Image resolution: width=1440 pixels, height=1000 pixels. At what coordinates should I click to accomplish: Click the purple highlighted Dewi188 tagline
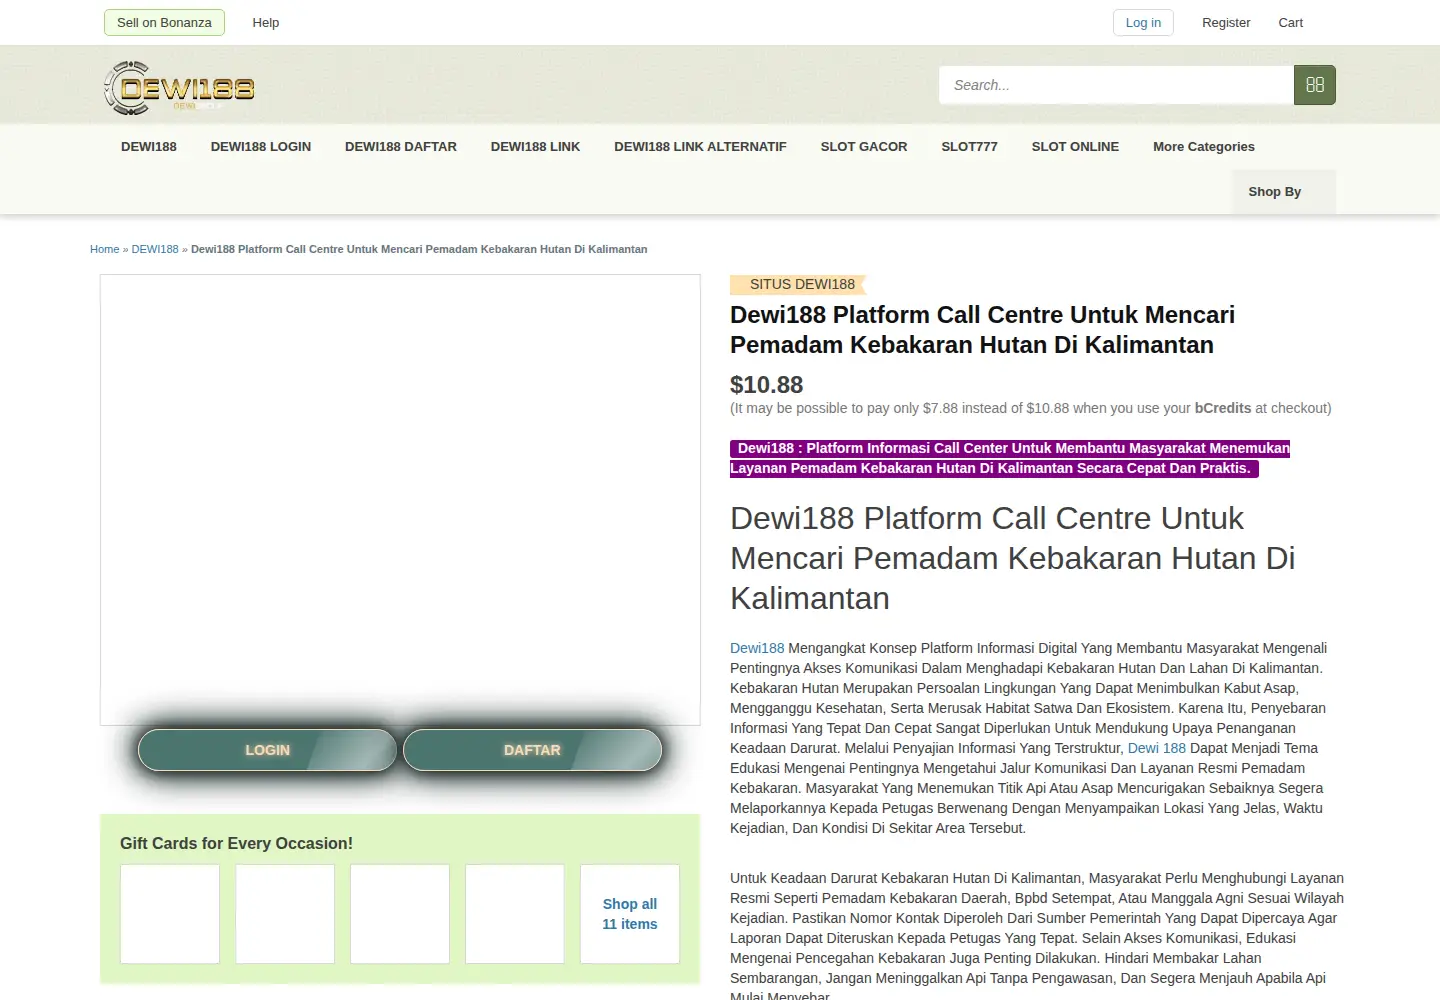pos(1010,458)
